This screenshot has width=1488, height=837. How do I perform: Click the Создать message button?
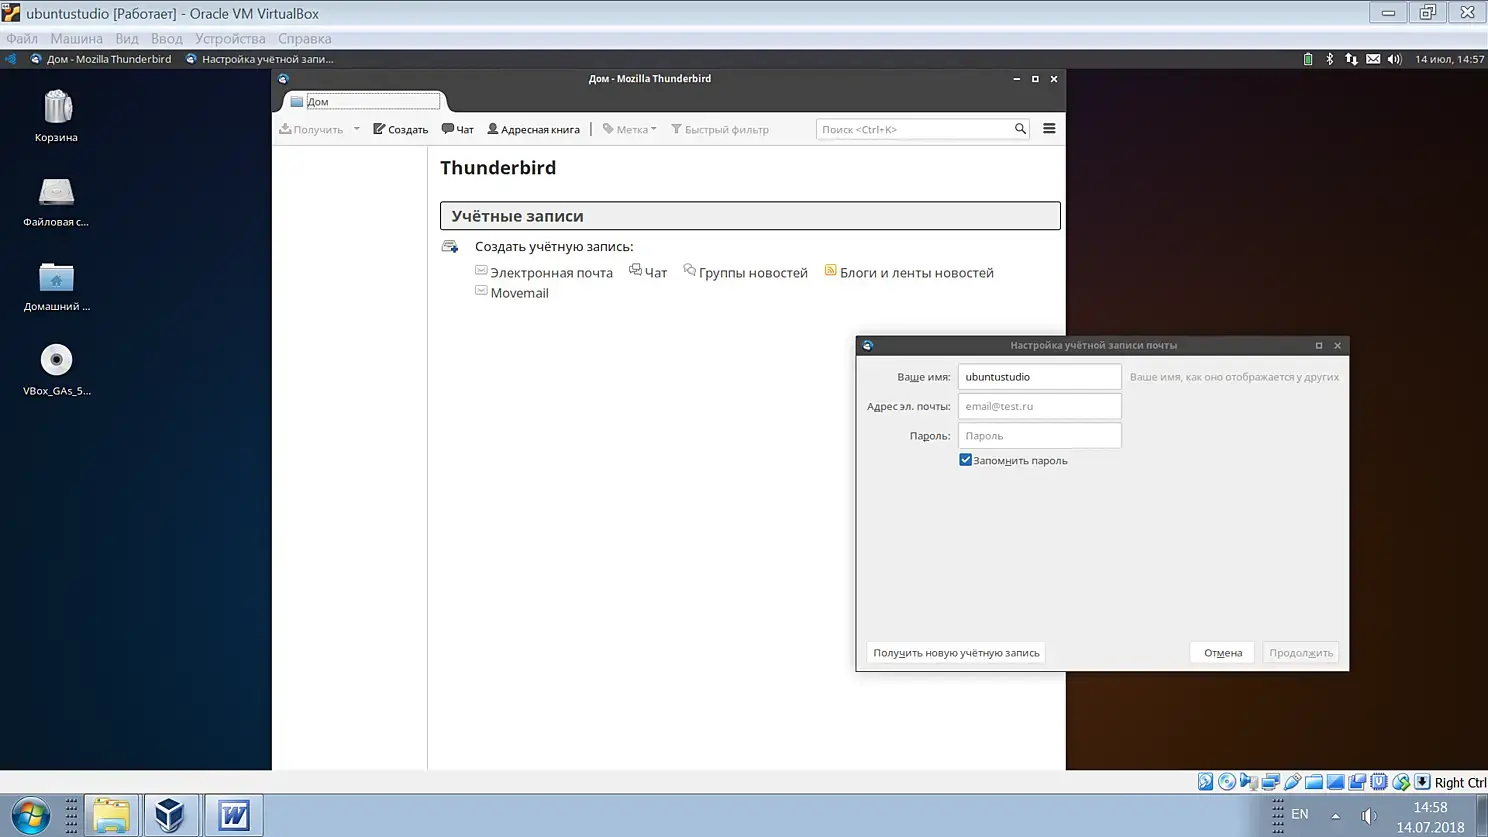tap(400, 129)
